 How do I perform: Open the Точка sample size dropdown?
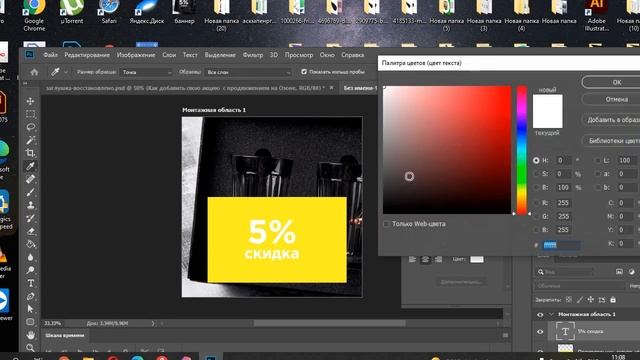(146, 72)
